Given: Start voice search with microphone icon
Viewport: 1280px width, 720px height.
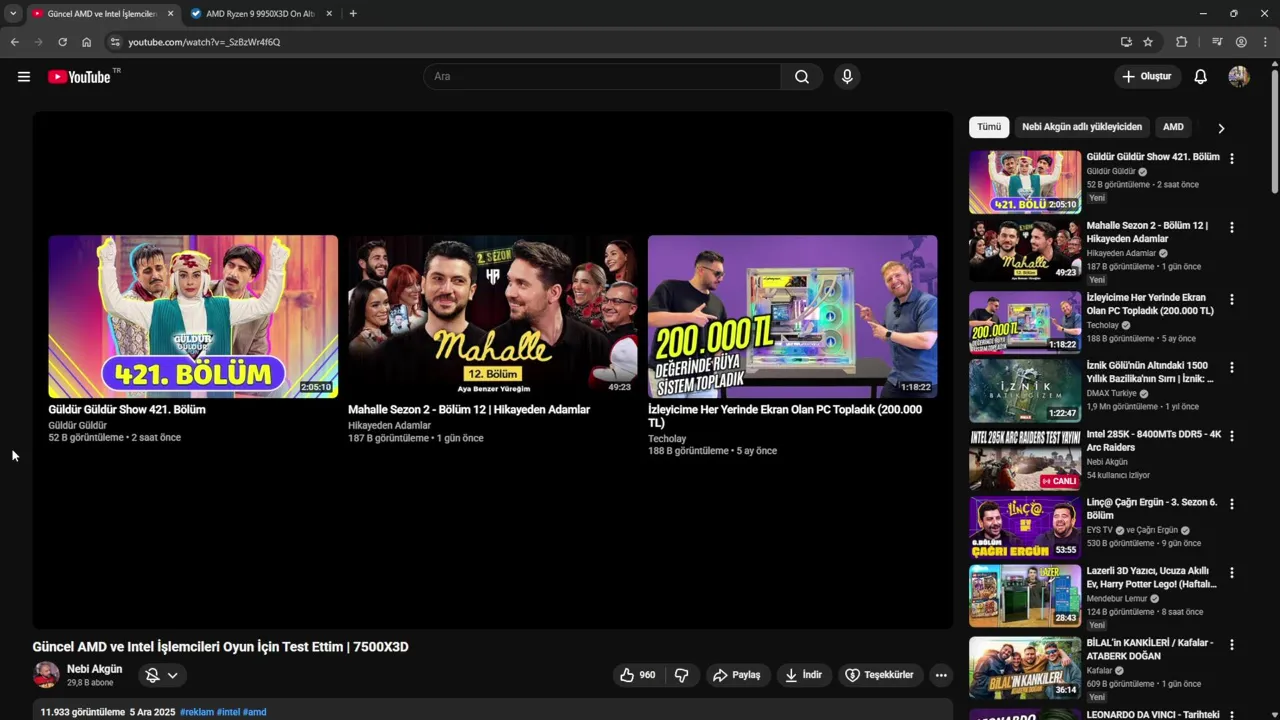Looking at the screenshot, I should [x=847, y=77].
